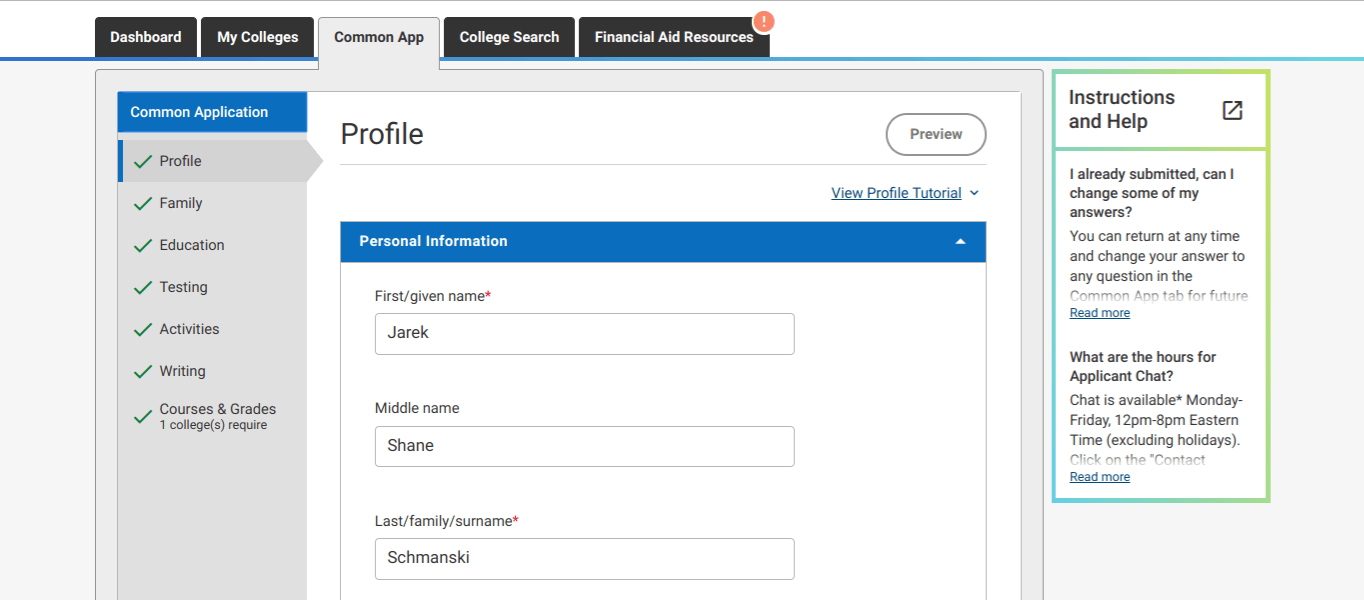Click the green checkmark beside Family
Viewport: 1364px width, 600px height.
(x=143, y=203)
